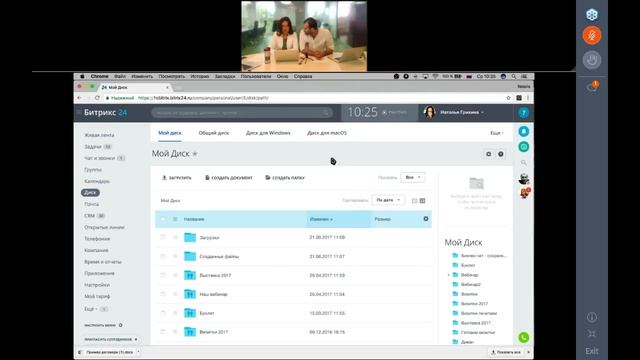Screen dimensions: 640x360
Task: Click the Загрузить upload button
Action: (x=177, y=178)
